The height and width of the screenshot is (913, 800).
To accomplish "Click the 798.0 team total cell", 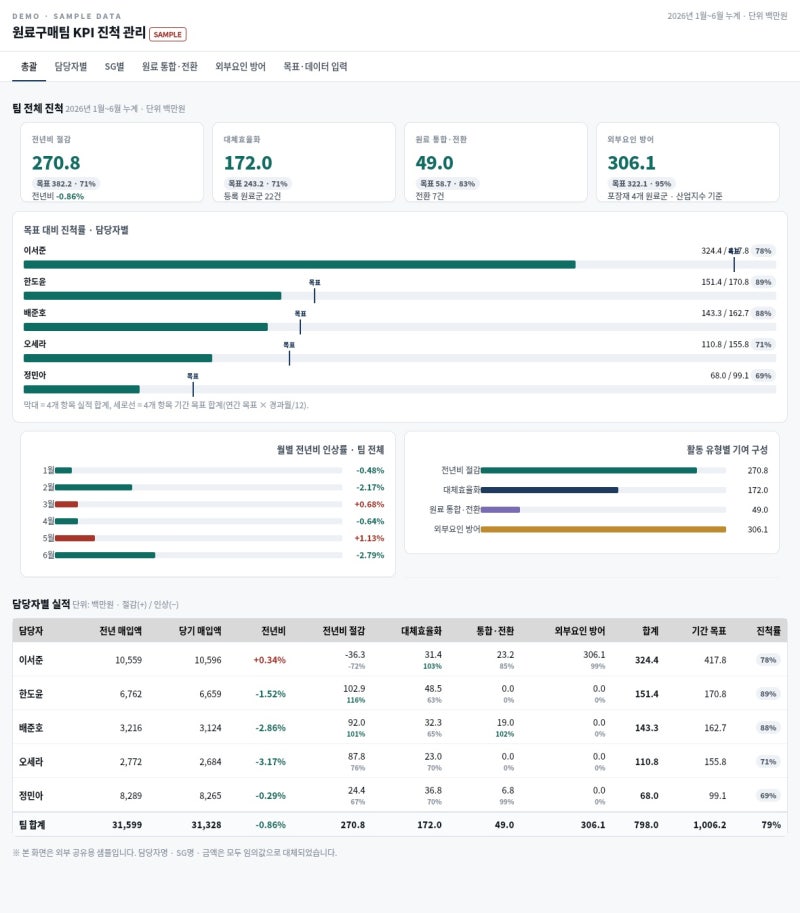I will pos(646,825).
